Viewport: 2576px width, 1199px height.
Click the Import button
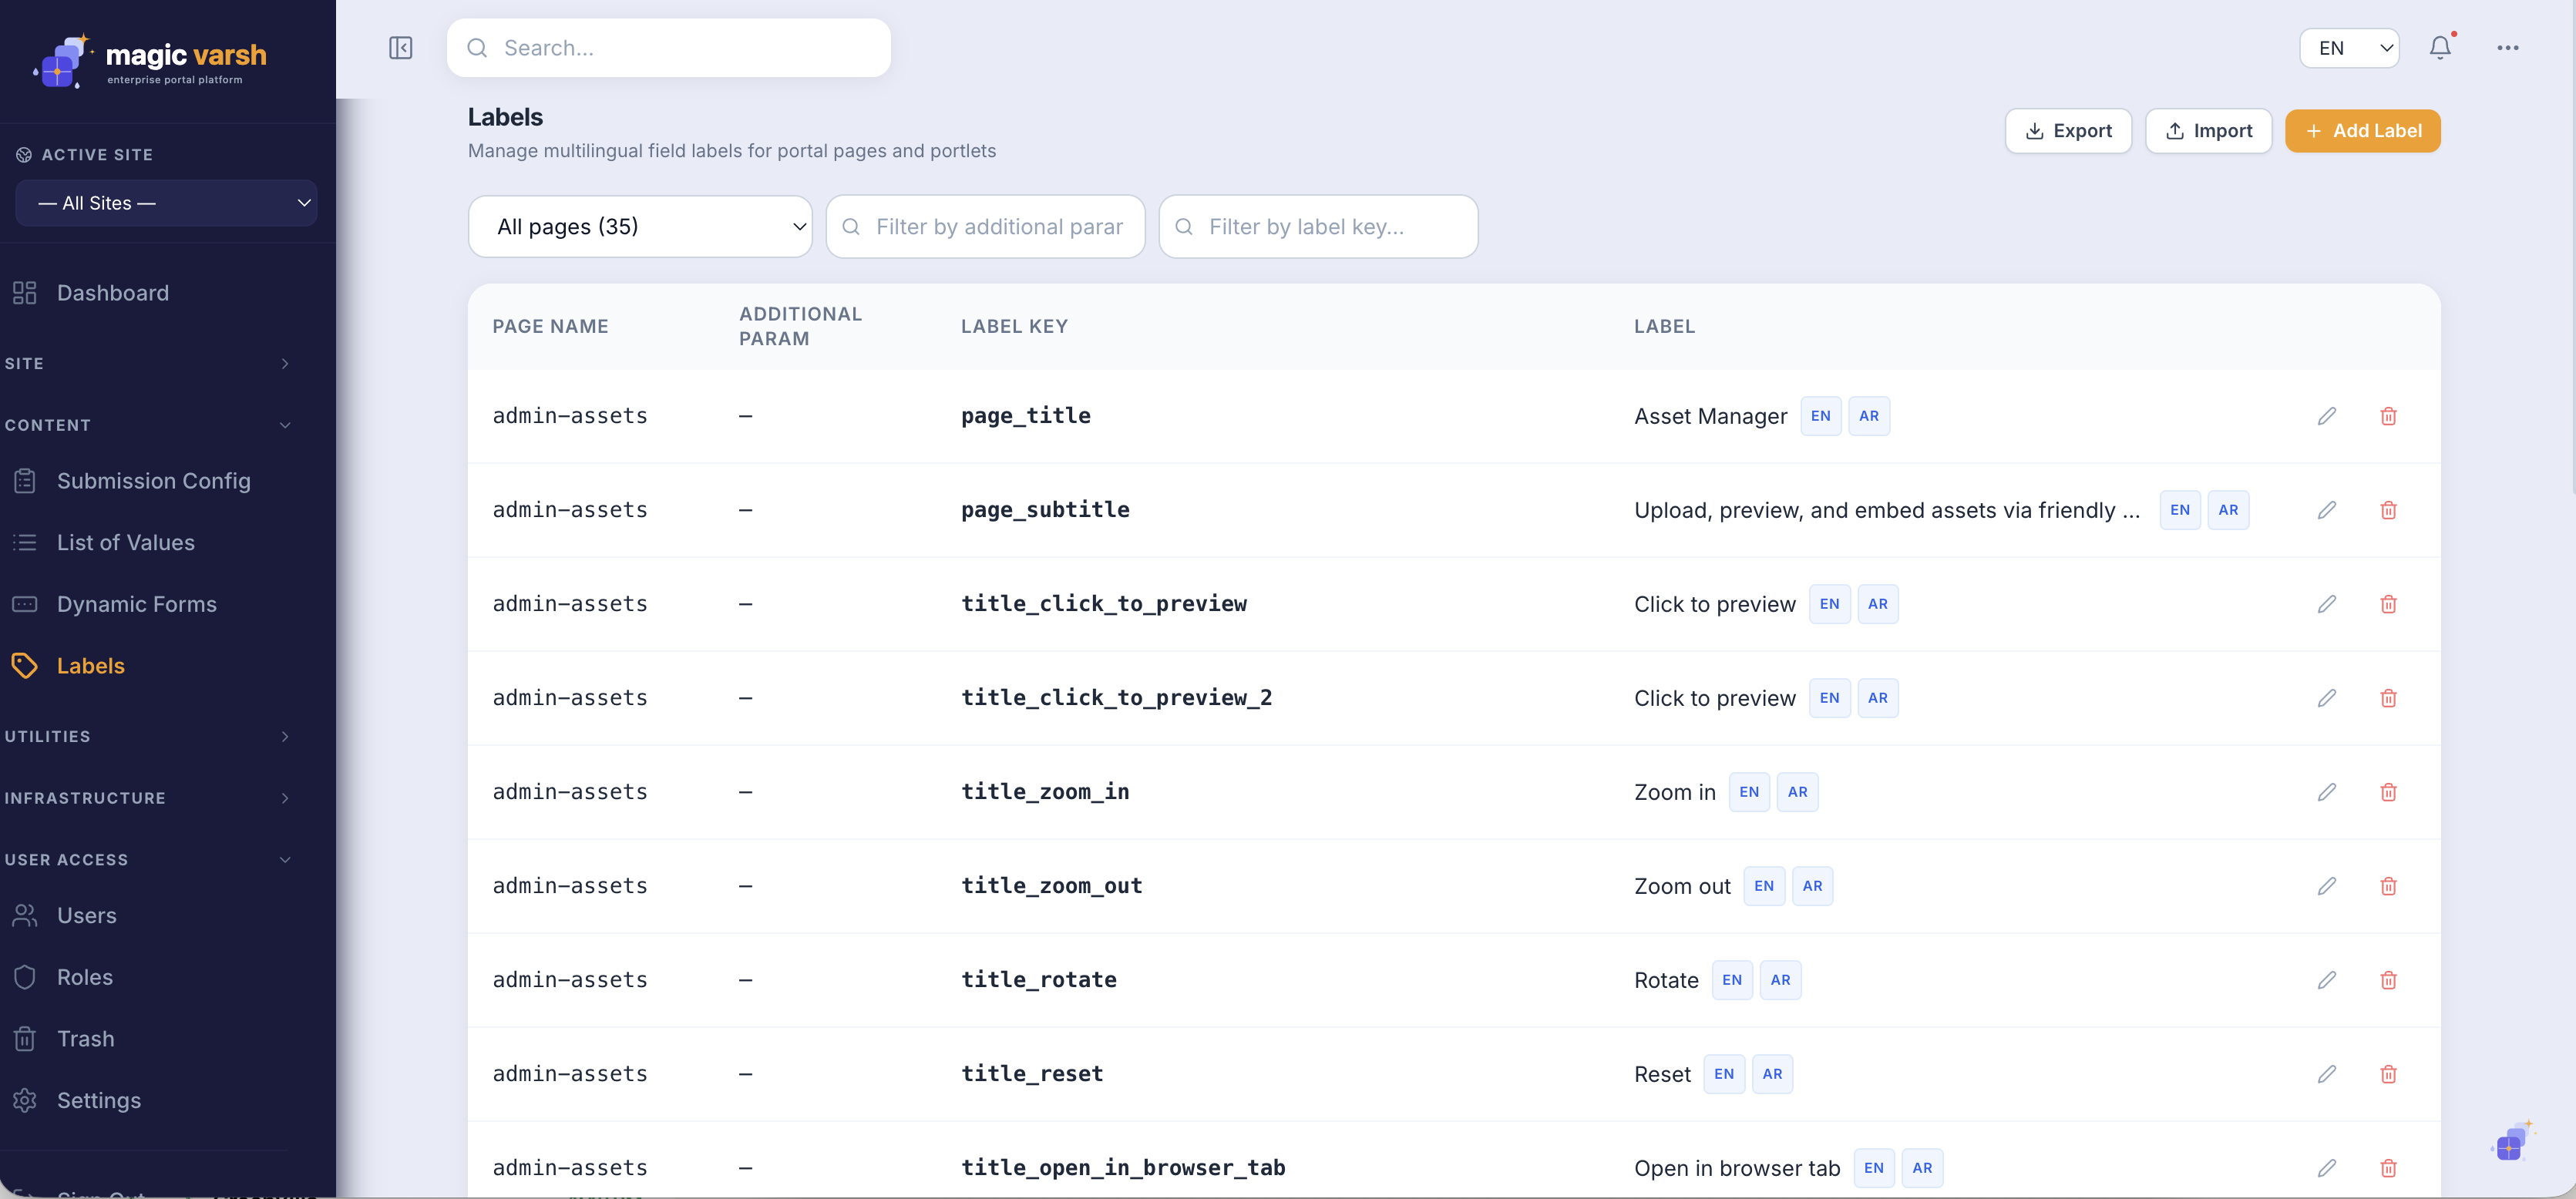tap(2208, 131)
